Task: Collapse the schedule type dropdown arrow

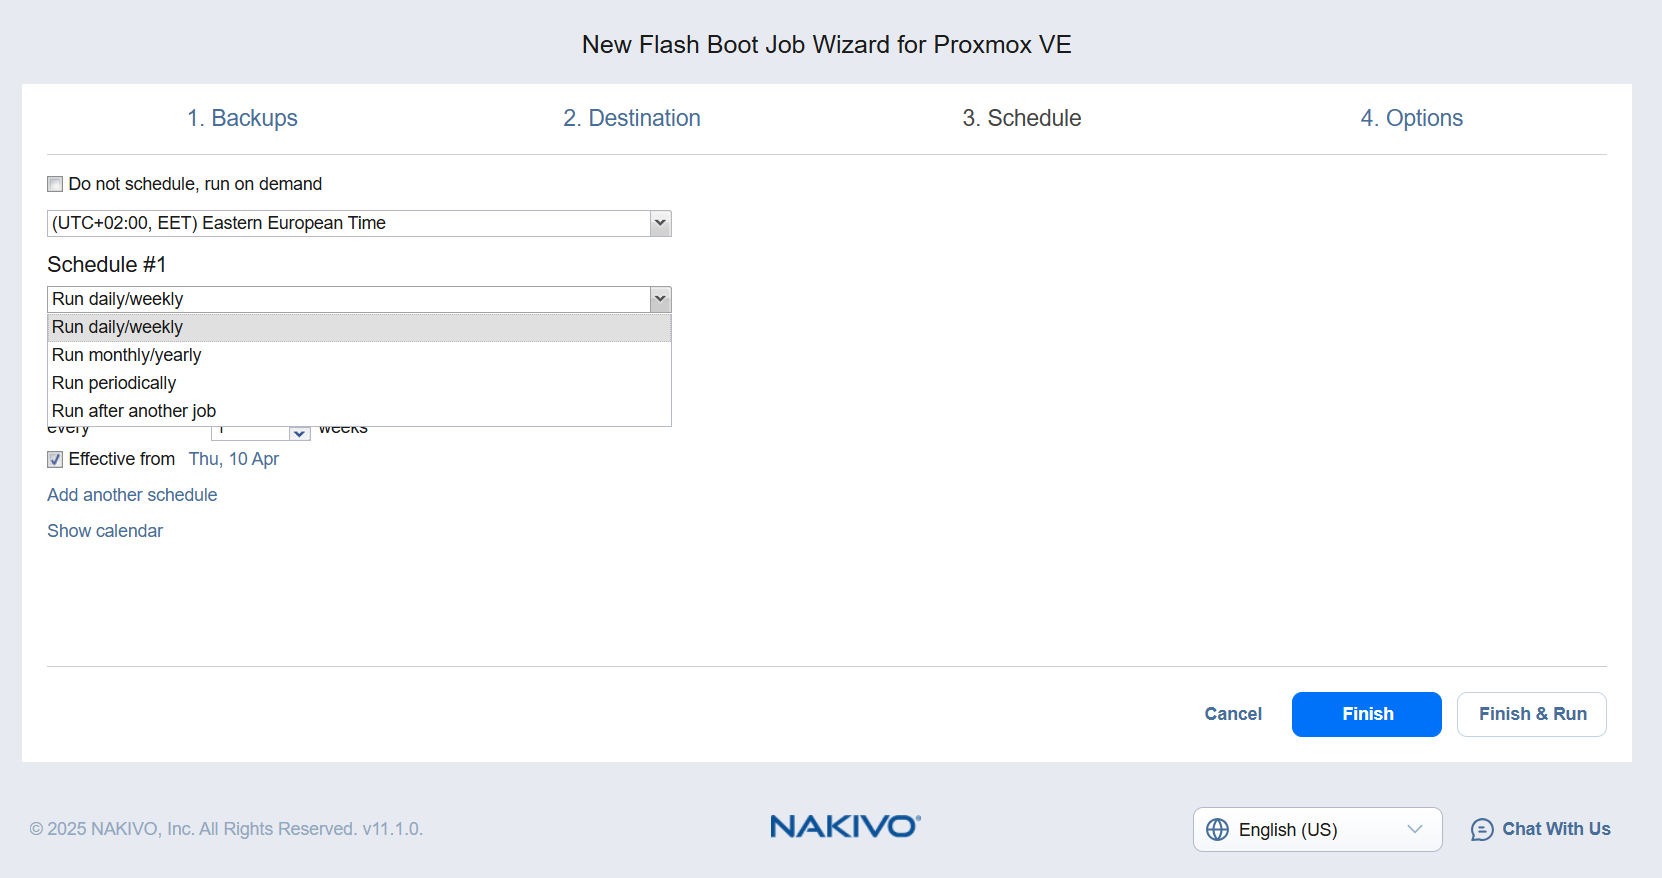Action: 660,299
